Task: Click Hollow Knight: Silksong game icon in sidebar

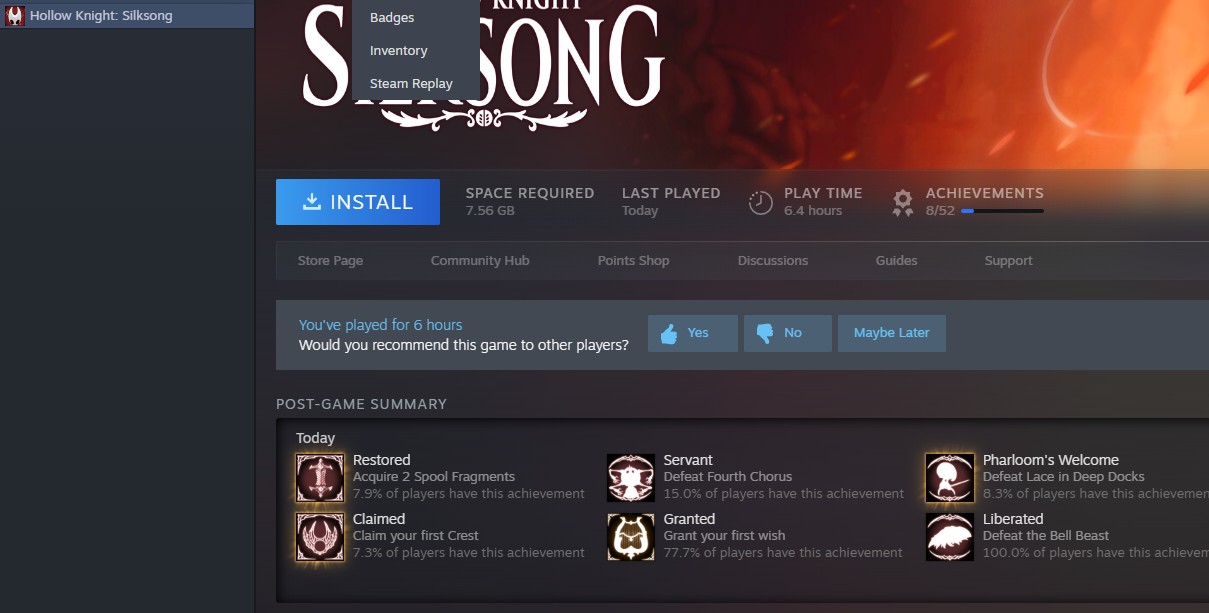Action: [x=15, y=16]
